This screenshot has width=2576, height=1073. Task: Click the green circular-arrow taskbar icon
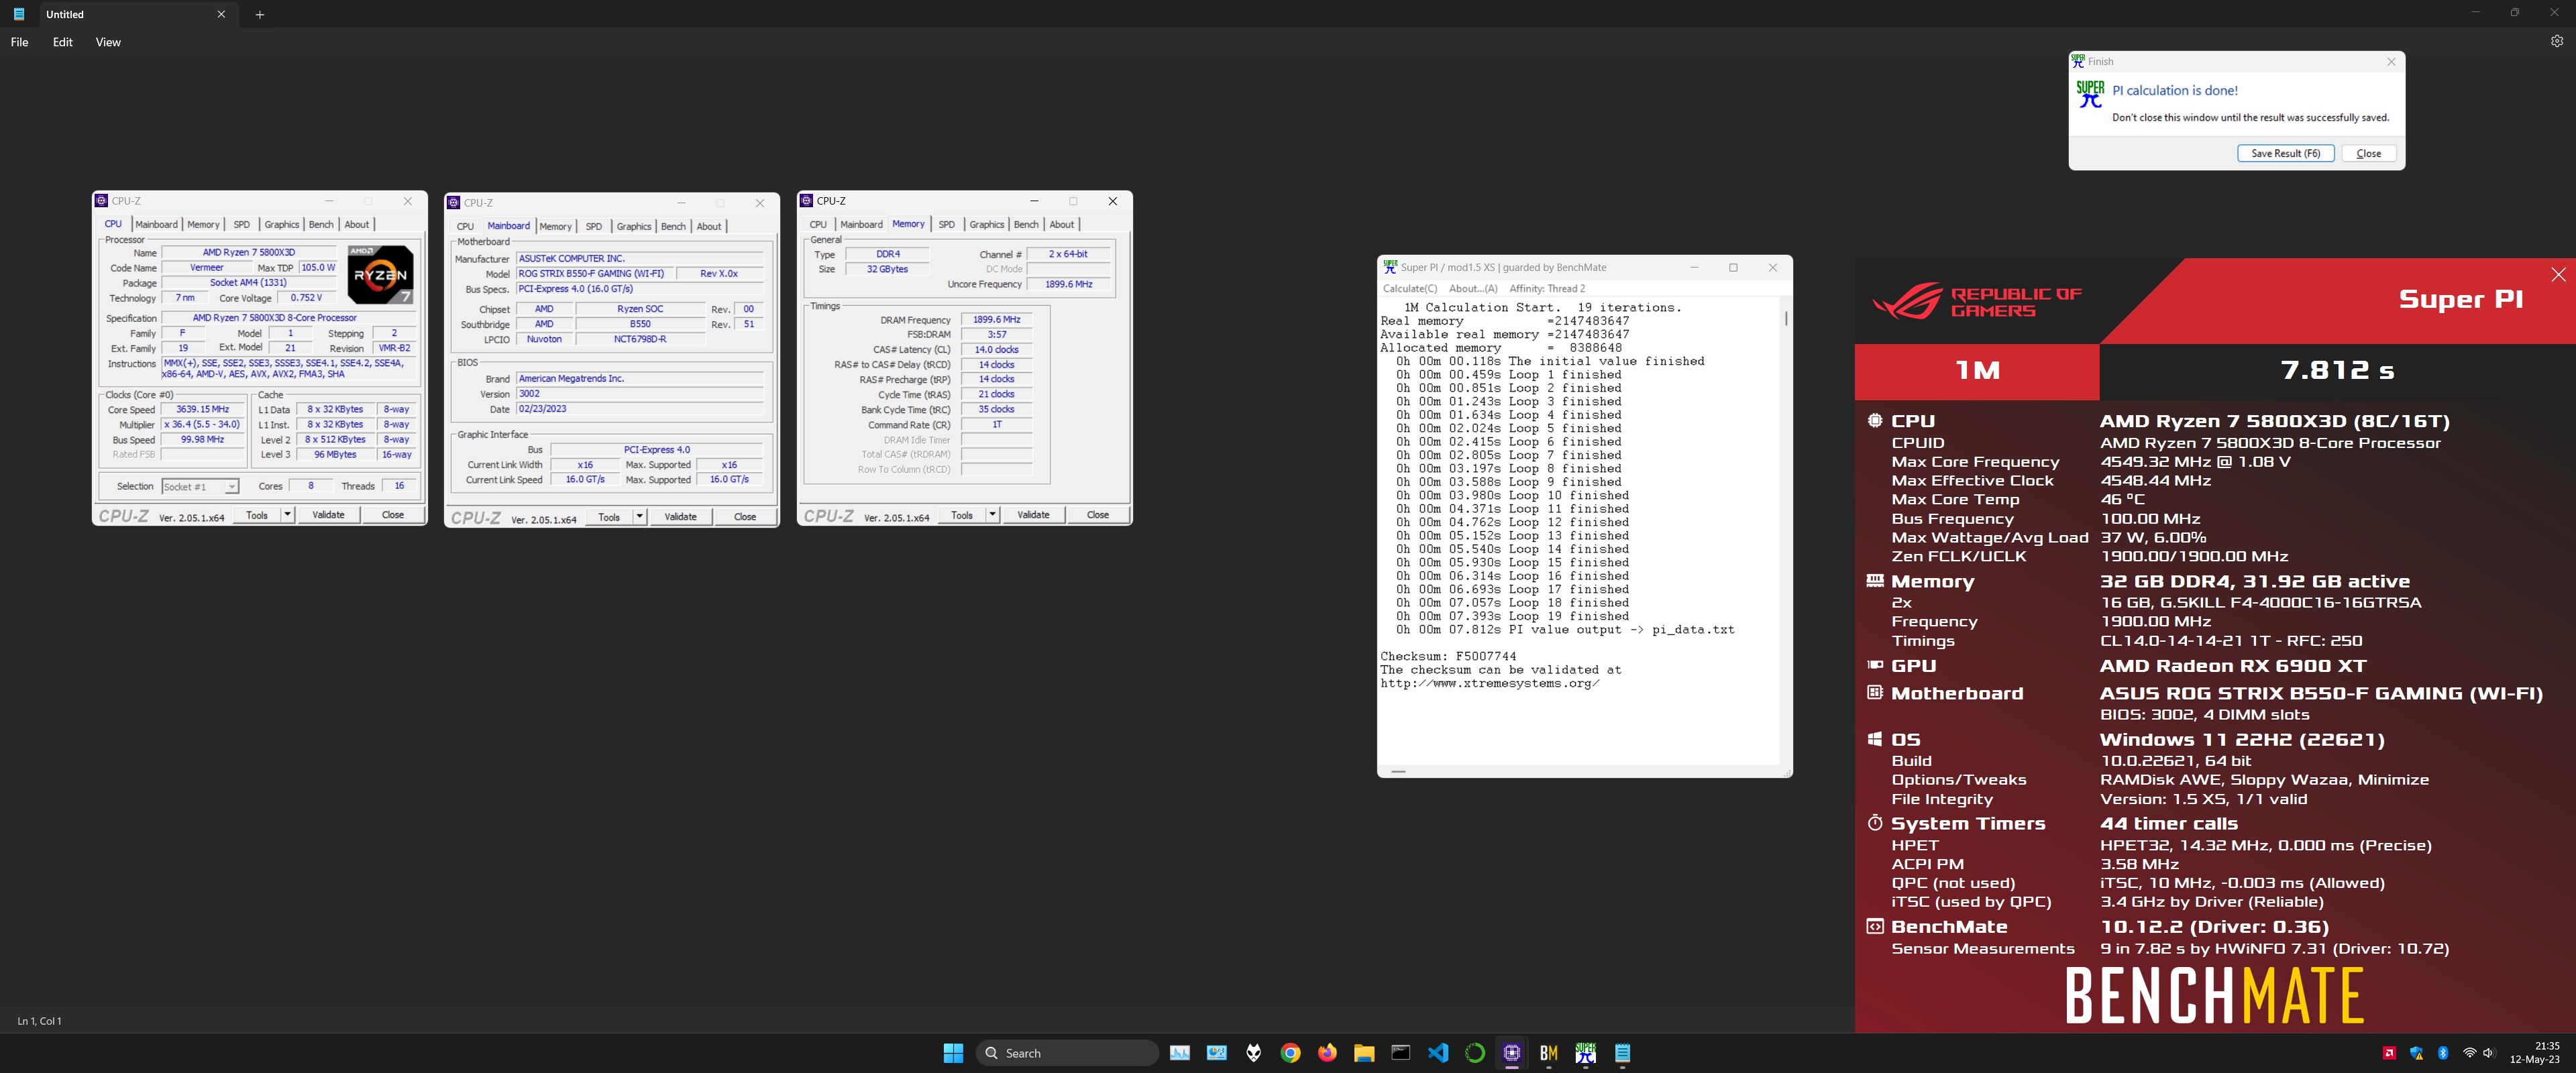pos(1475,1052)
